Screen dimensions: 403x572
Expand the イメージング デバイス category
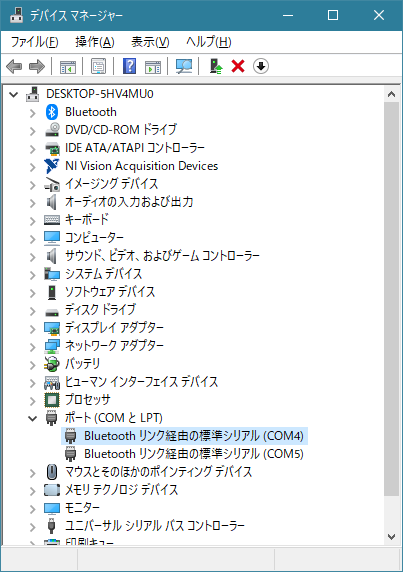click(x=32, y=185)
